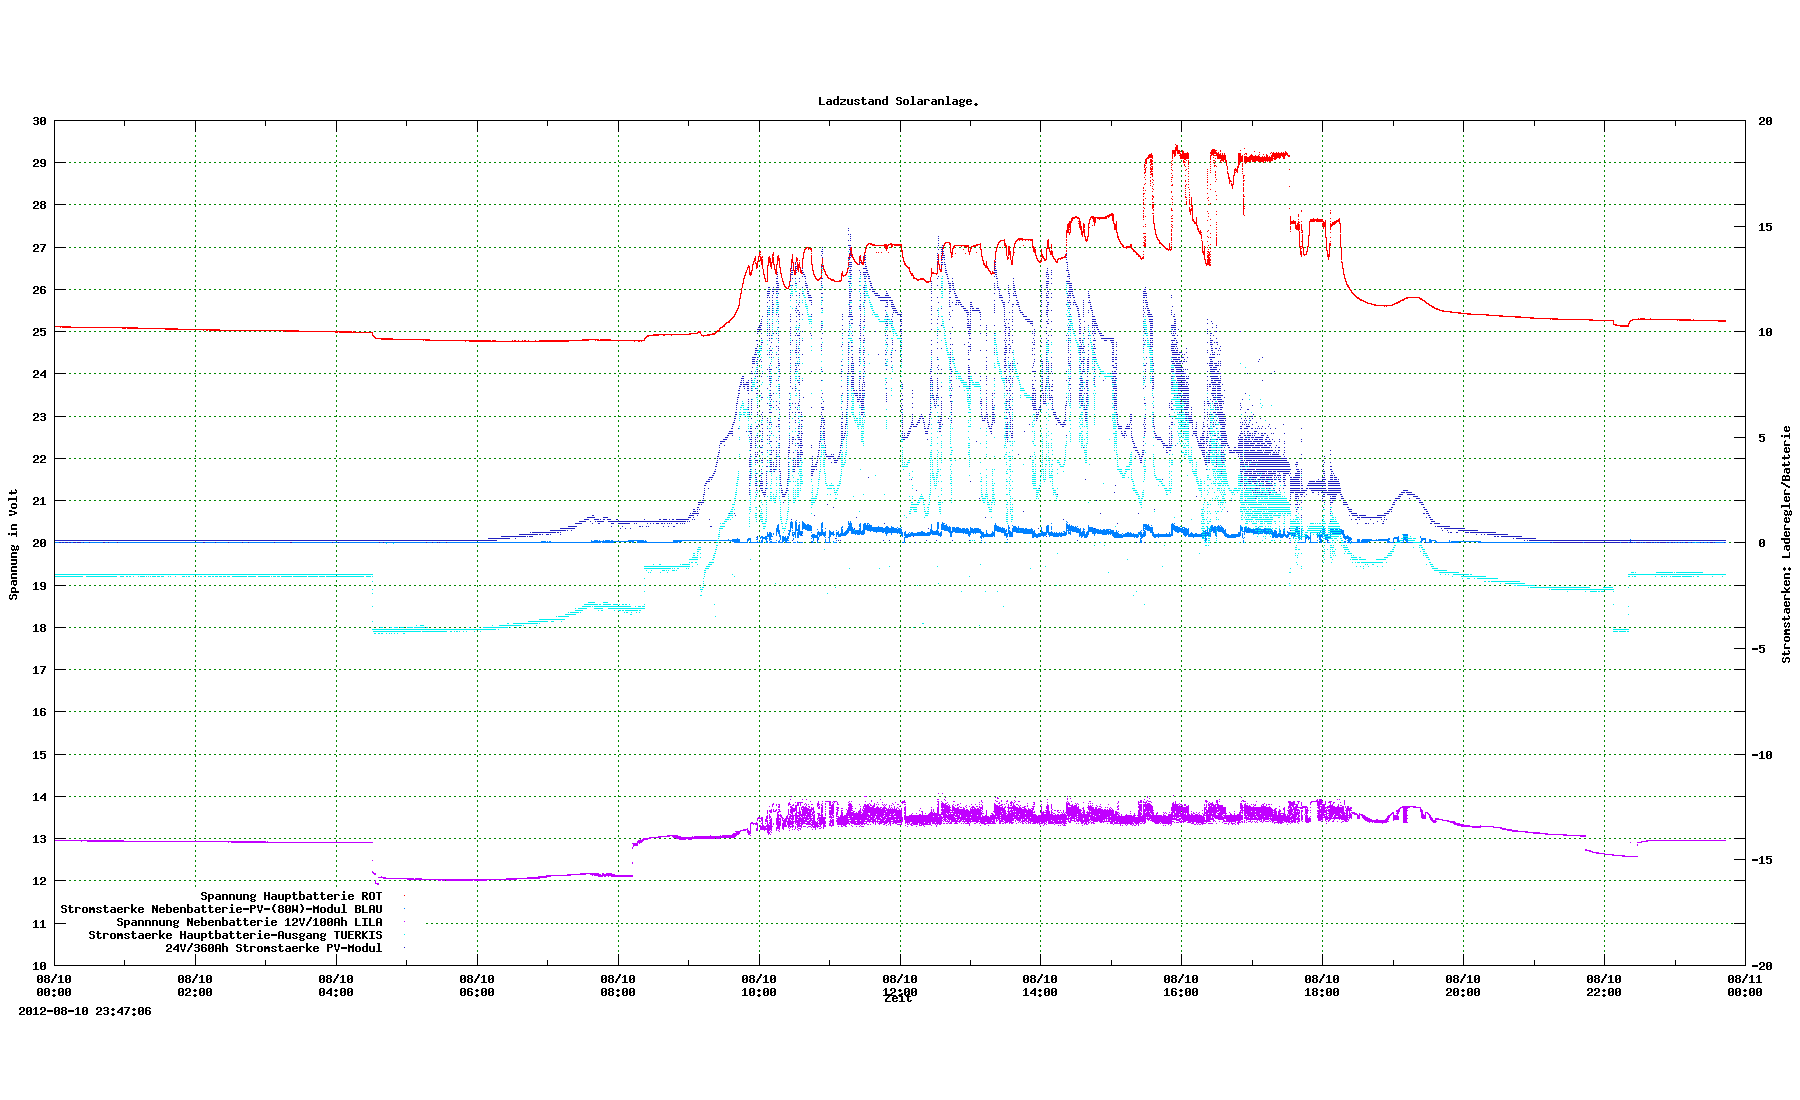The image size is (1800, 1100).
Task: Click the 08/10 18:00 time axis tick label
Action: click(x=1322, y=985)
